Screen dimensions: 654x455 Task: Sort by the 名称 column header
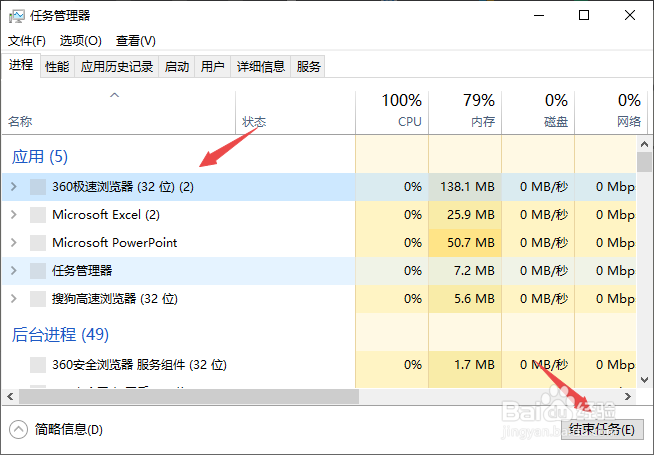point(118,113)
